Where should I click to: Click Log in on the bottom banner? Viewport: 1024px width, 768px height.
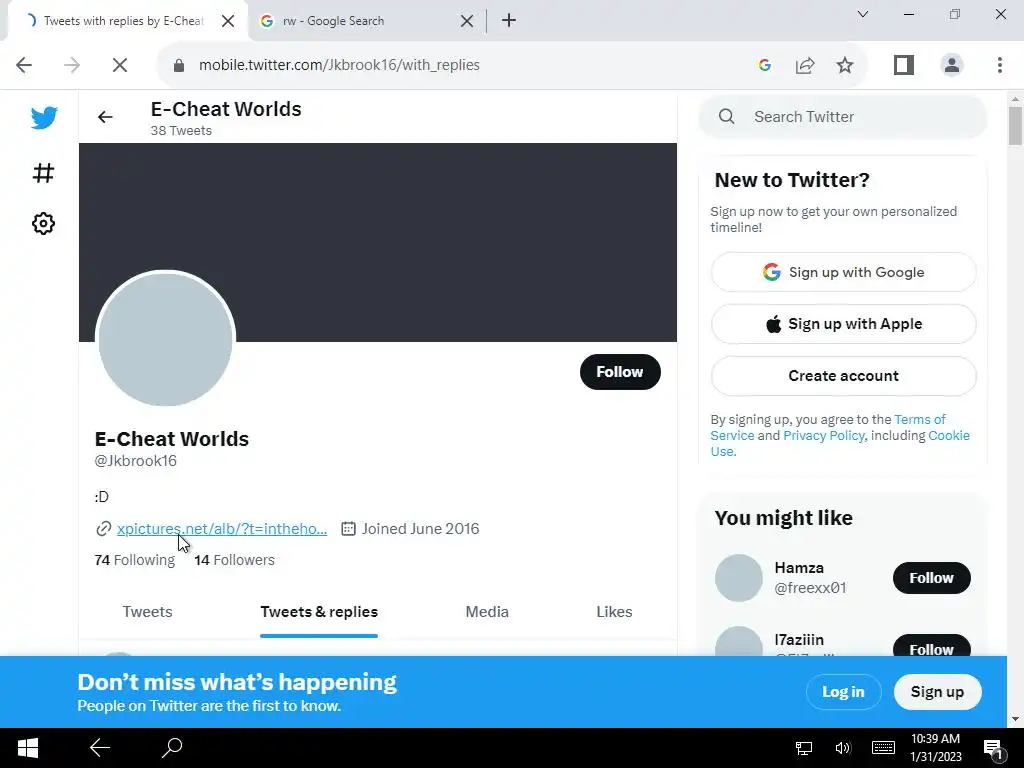click(843, 692)
